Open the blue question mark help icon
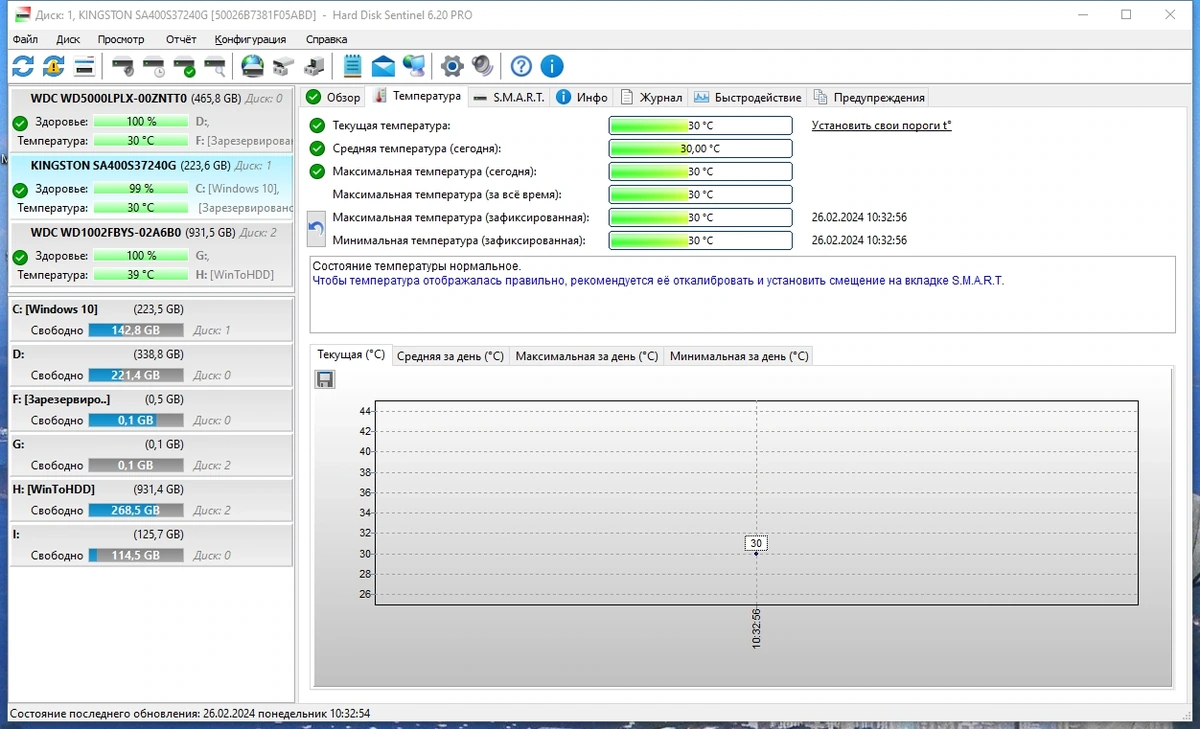Viewport: 1200px width, 729px height. coord(521,66)
